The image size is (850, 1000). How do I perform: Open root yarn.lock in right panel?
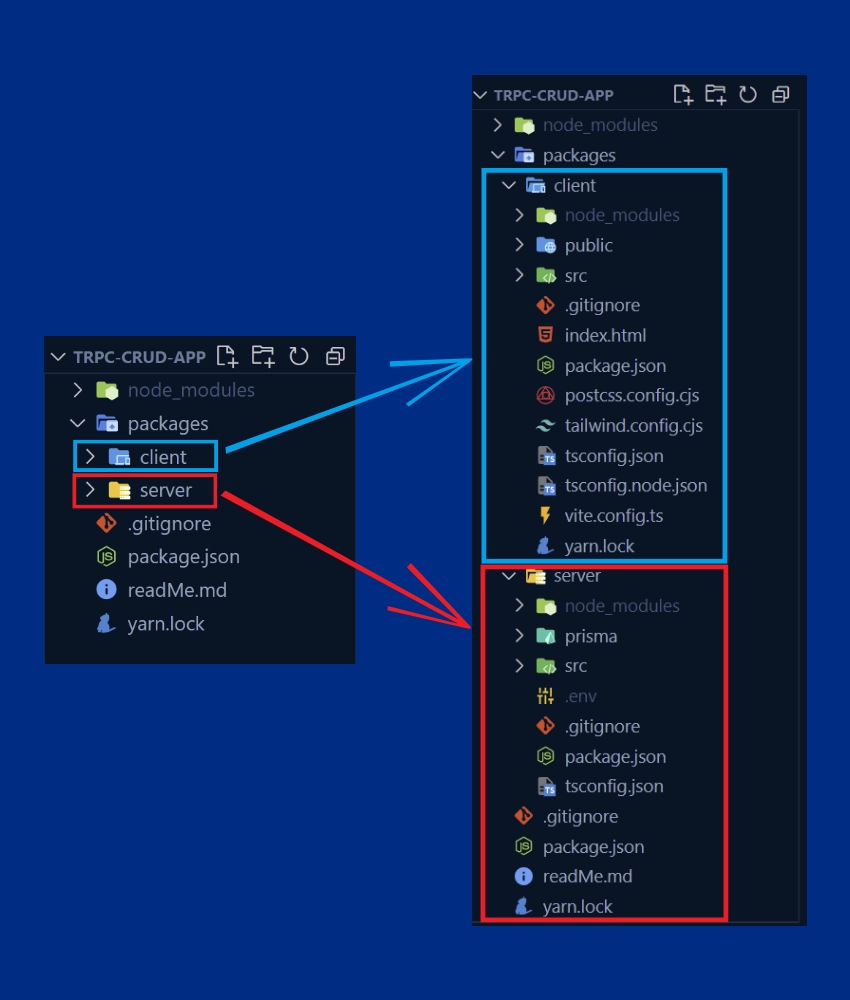[x=577, y=906]
